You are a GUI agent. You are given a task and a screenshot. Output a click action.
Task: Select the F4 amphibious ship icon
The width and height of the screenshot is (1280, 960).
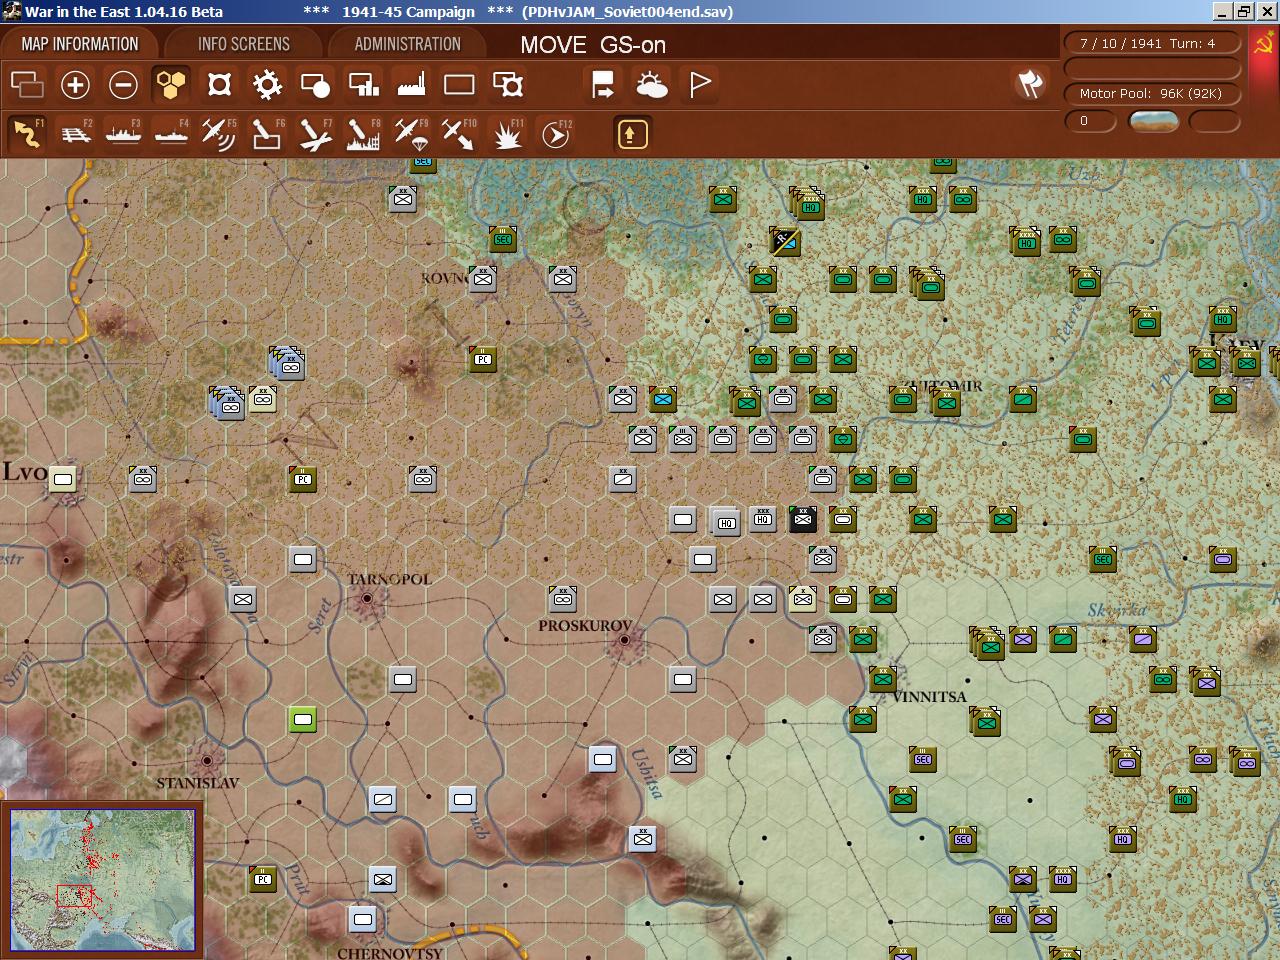tap(171, 133)
